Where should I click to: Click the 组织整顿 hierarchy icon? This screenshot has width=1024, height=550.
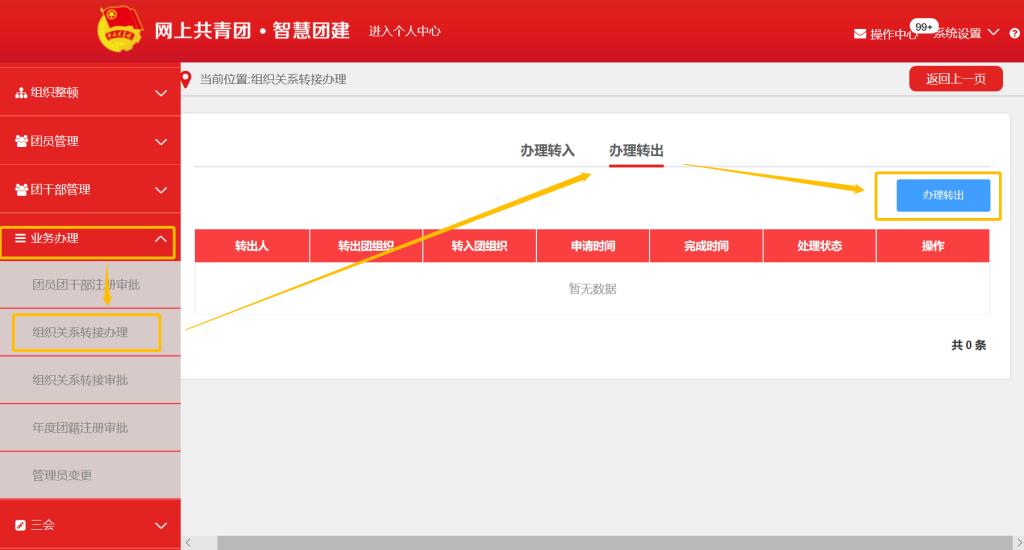(21, 93)
